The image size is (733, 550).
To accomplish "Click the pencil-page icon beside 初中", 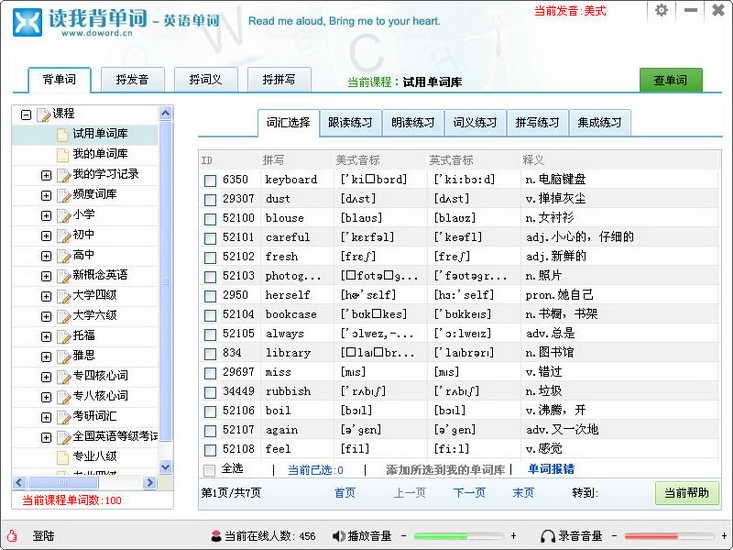I will click(x=64, y=236).
